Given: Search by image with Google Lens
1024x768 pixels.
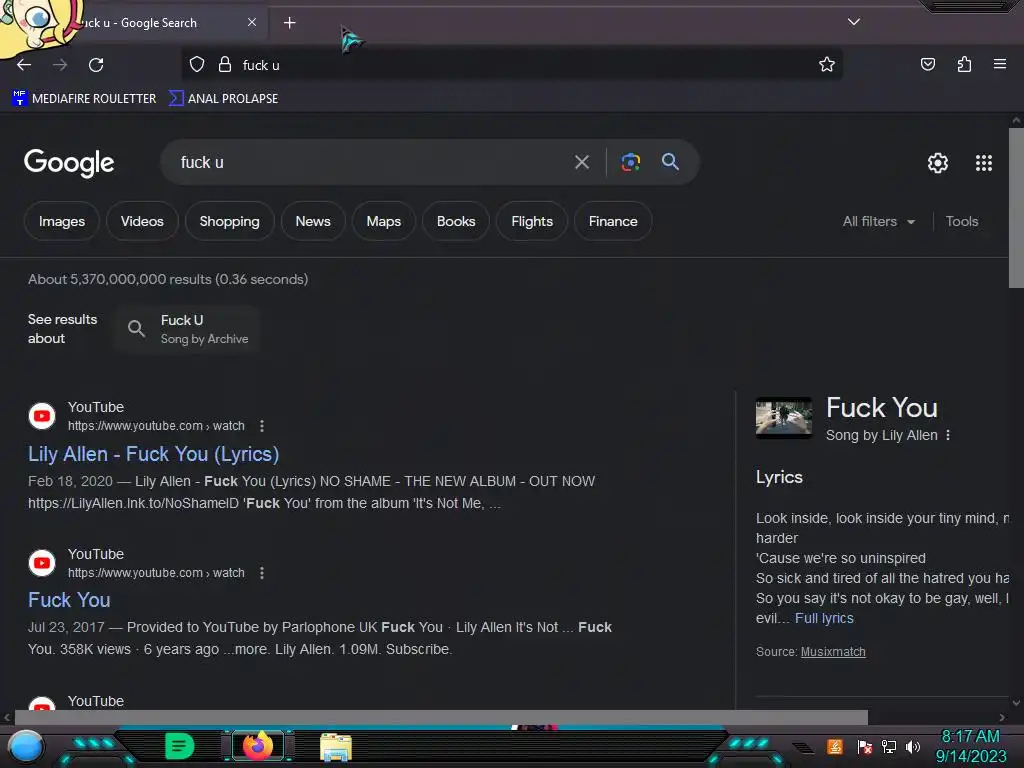Looking at the screenshot, I should pos(630,162).
